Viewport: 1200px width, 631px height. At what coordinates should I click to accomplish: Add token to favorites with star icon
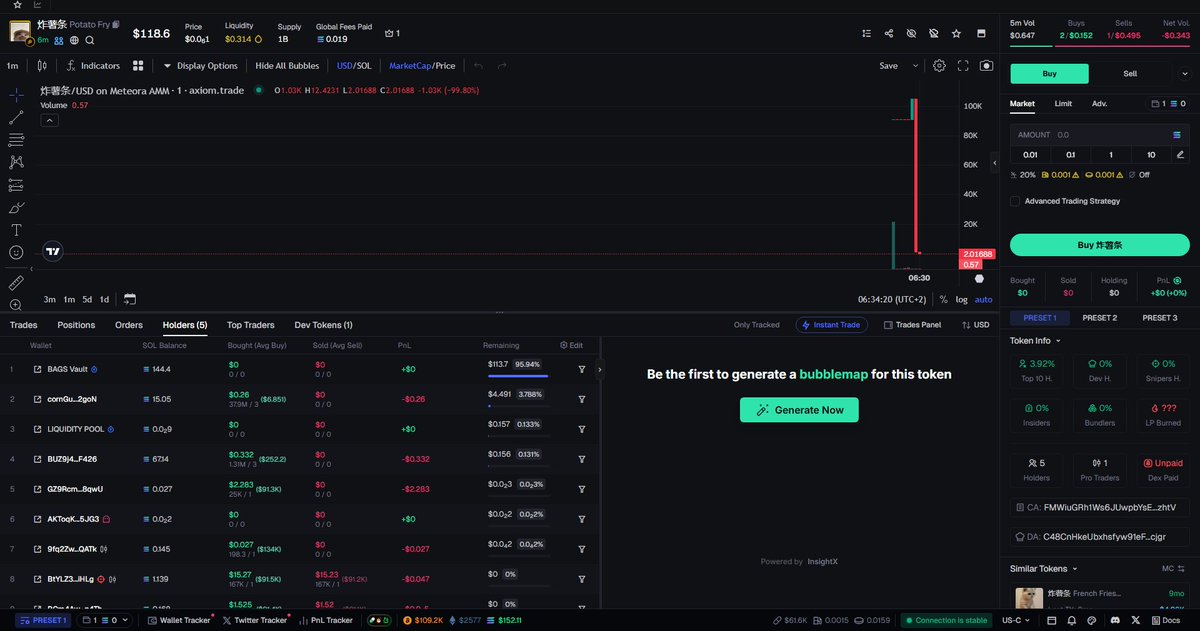coord(957,33)
